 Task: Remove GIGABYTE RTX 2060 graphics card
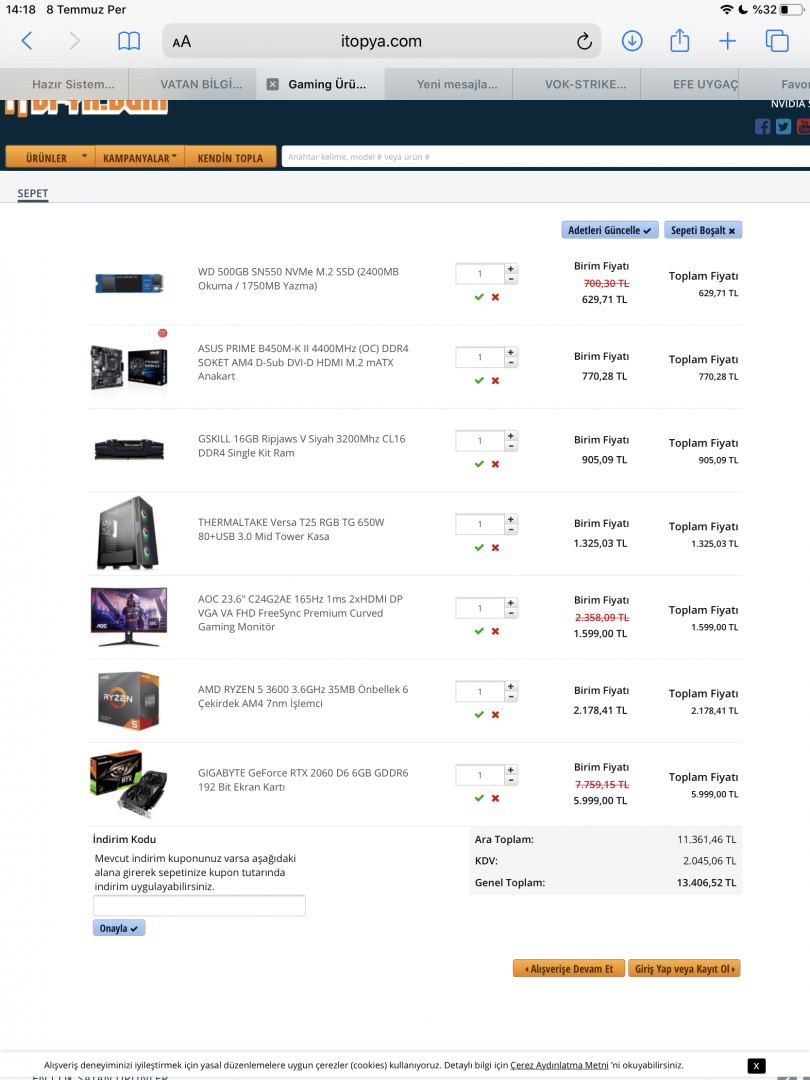point(495,798)
